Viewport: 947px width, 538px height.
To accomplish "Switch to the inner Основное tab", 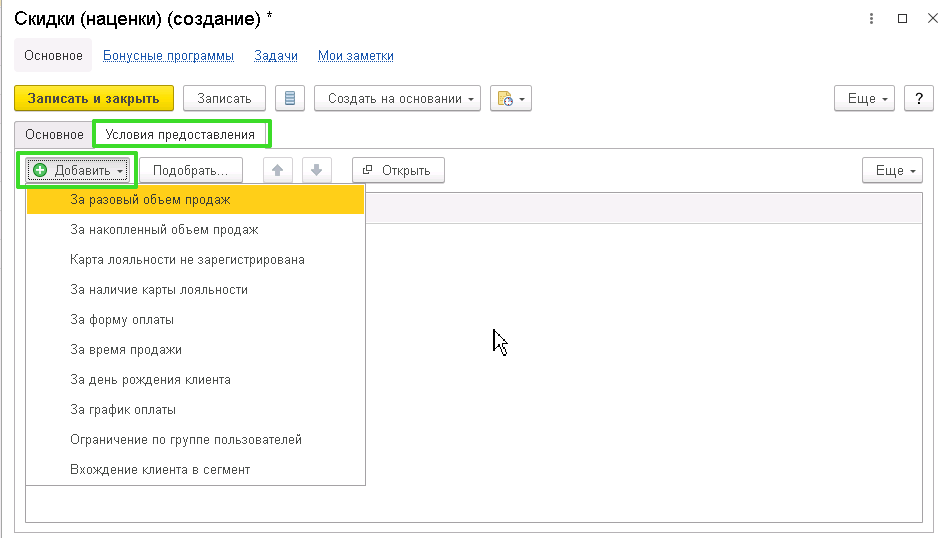I will [x=54, y=135].
